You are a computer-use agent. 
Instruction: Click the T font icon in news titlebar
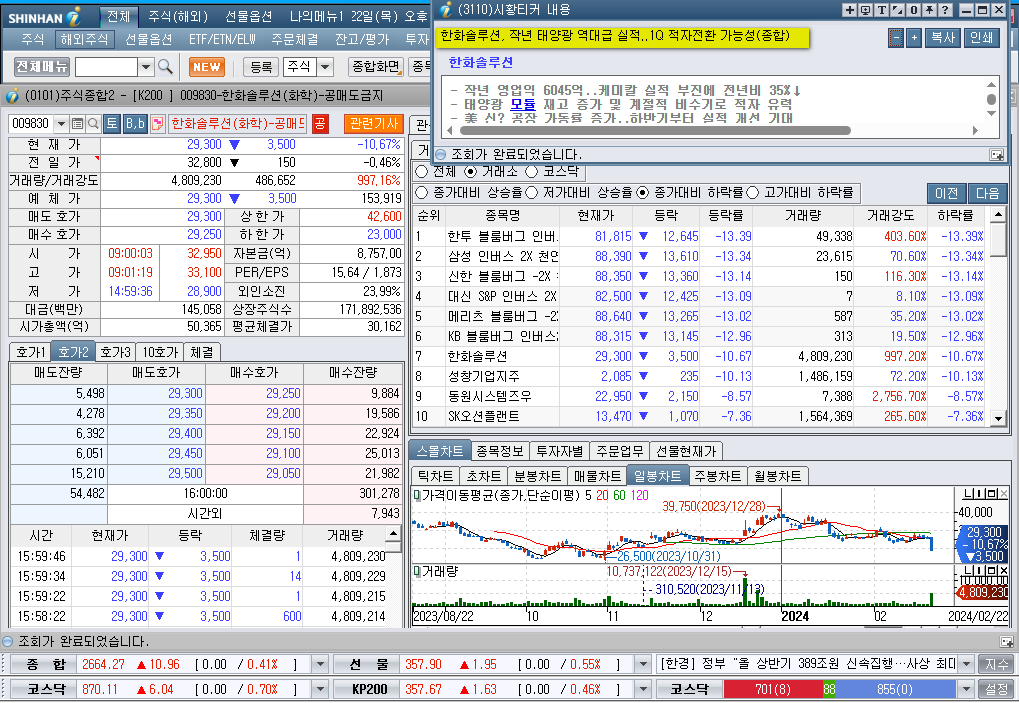coord(882,10)
